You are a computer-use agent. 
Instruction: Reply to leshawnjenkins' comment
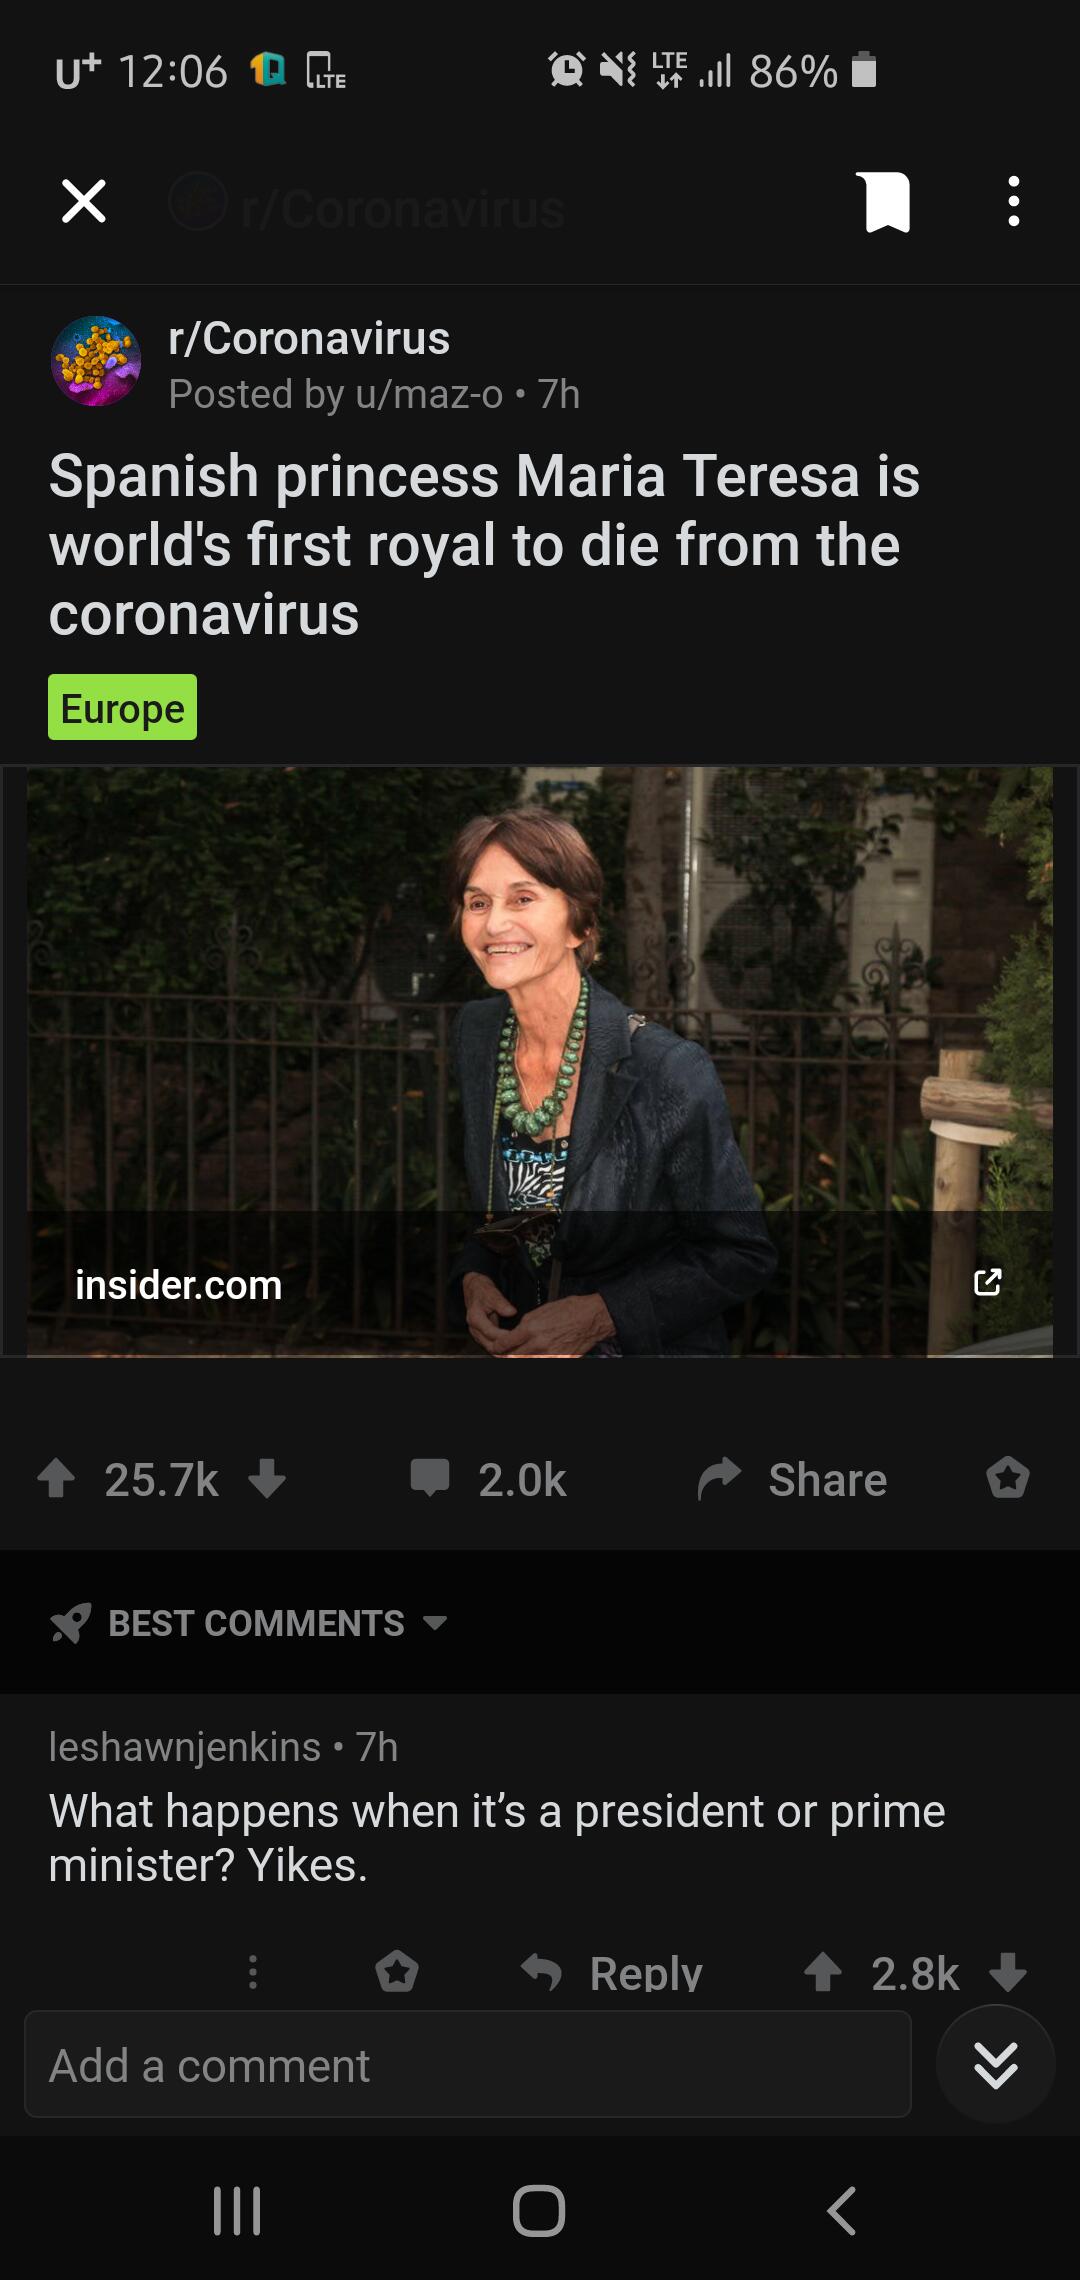coord(612,1973)
